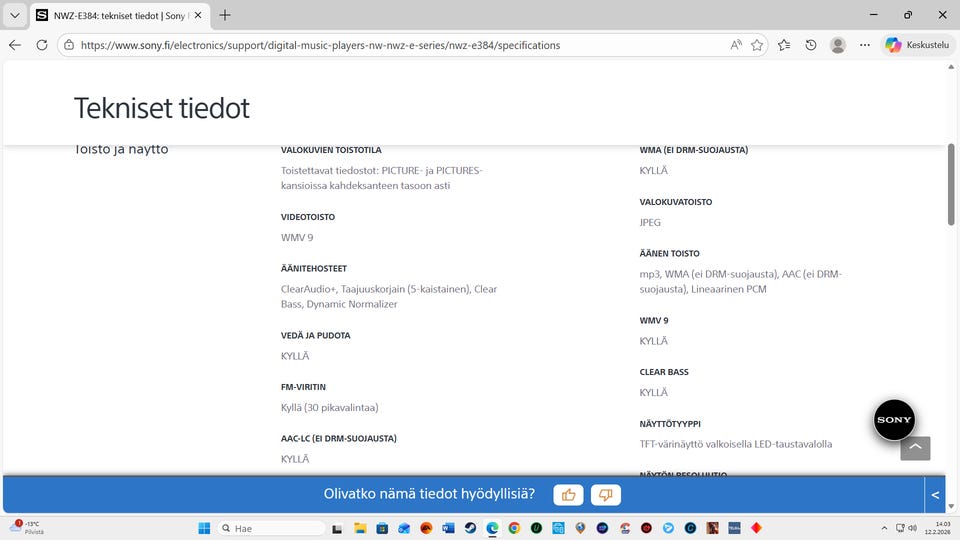The width and height of the screenshot is (960, 540).
Task: Click the Hae taskbar search box
Action: point(272,528)
